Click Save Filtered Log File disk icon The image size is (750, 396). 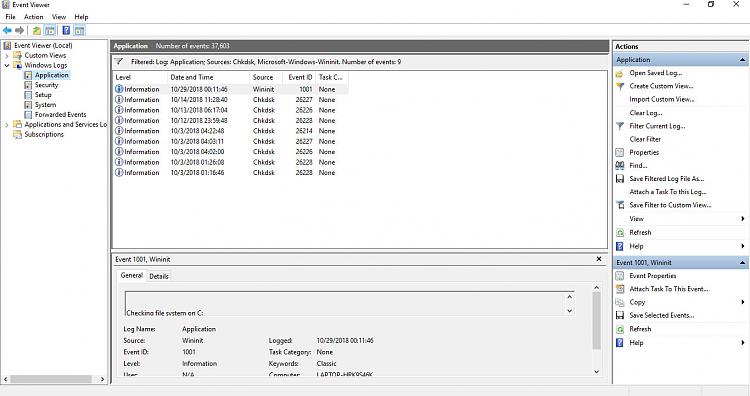click(x=620, y=179)
